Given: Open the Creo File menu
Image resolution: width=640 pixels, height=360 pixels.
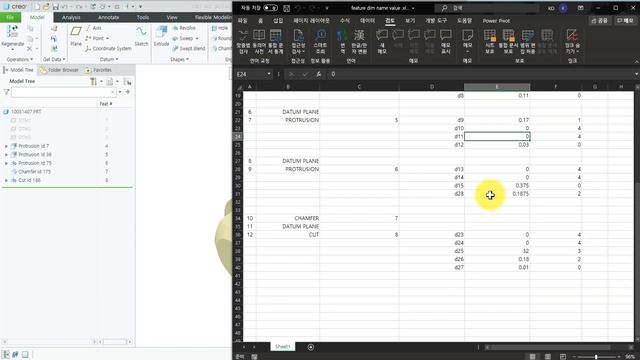Looking at the screenshot, I should (10, 17).
